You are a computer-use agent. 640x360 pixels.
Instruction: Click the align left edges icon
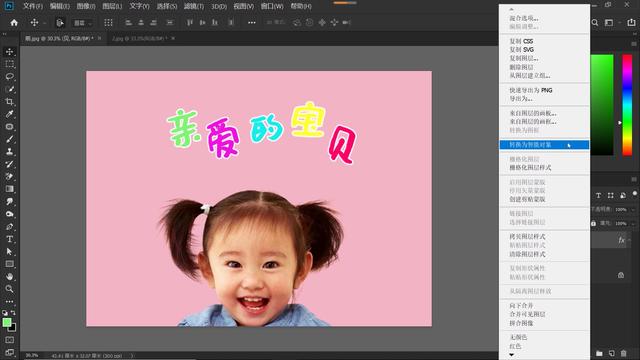[x=128, y=22]
